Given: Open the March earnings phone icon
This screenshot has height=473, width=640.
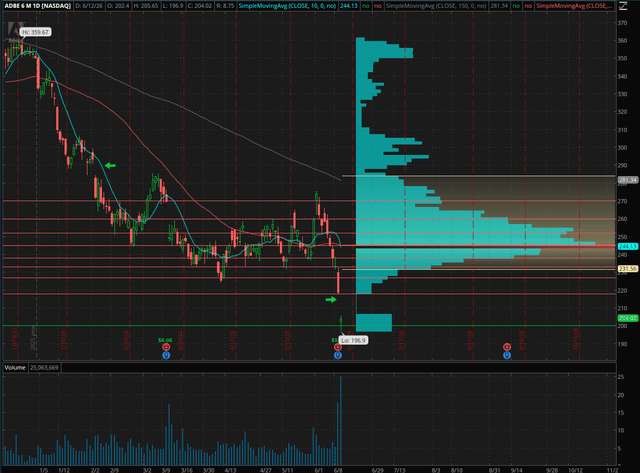Looking at the screenshot, I should pyautogui.click(x=166, y=347).
